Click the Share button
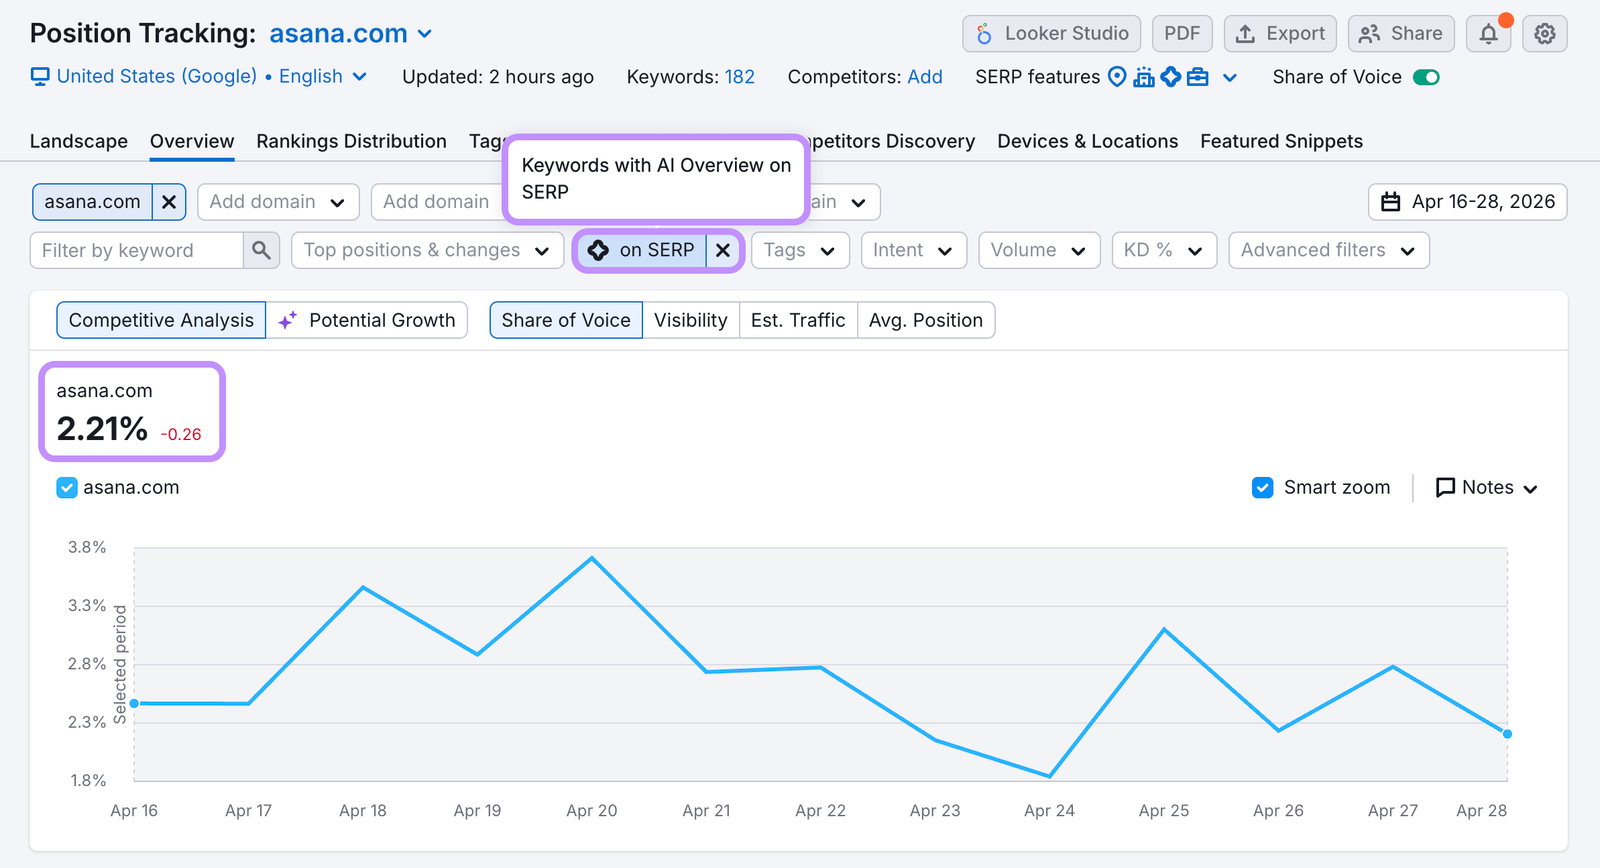This screenshot has width=1600, height=868. [1402, 34]
